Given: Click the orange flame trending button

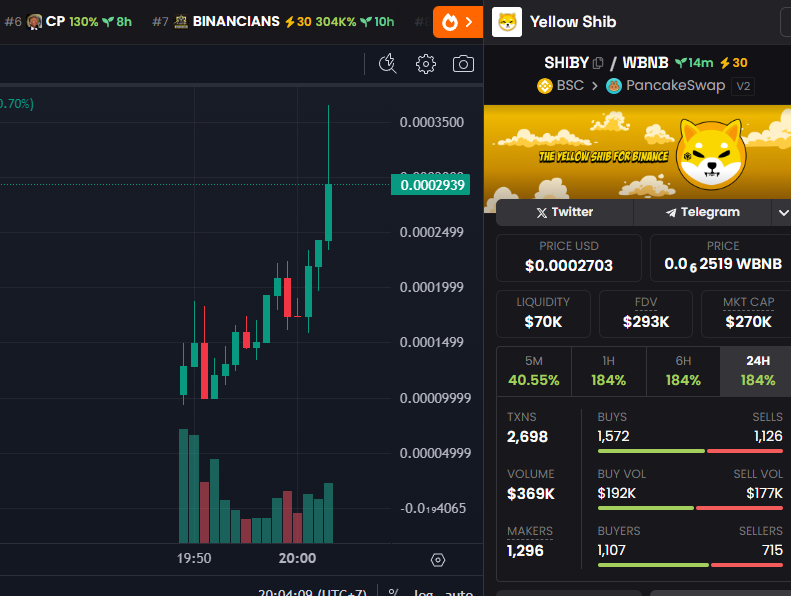Looking at the screenshot, I should click(458, 22).
